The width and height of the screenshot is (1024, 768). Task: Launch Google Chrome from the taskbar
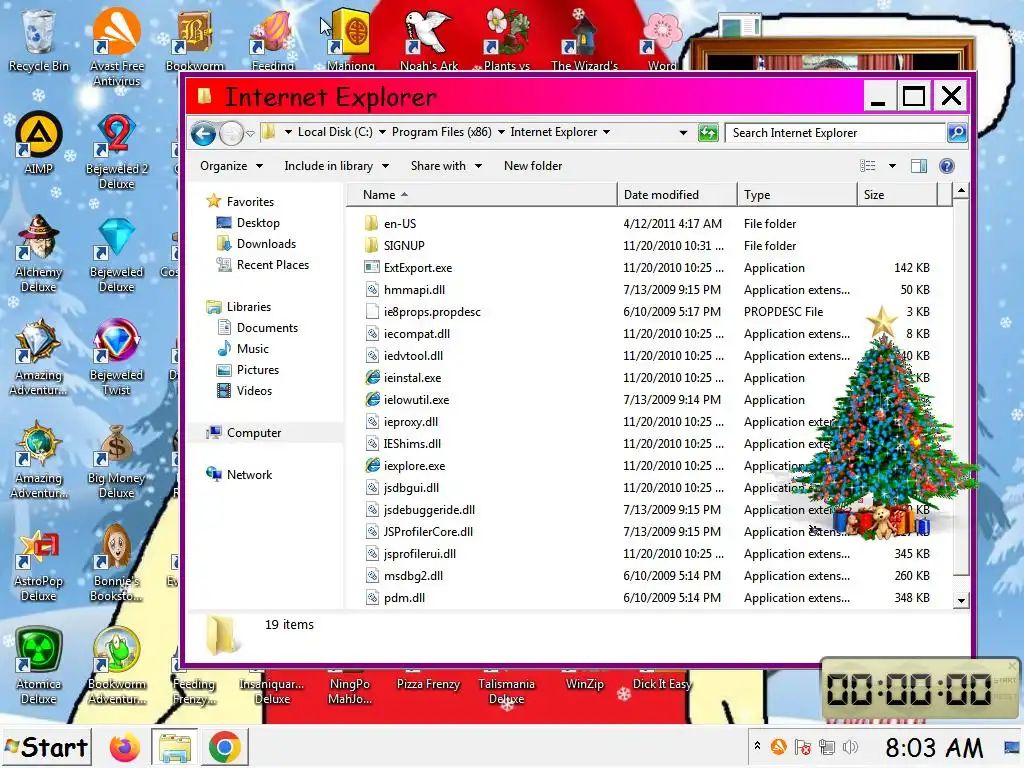coord(225,747)
